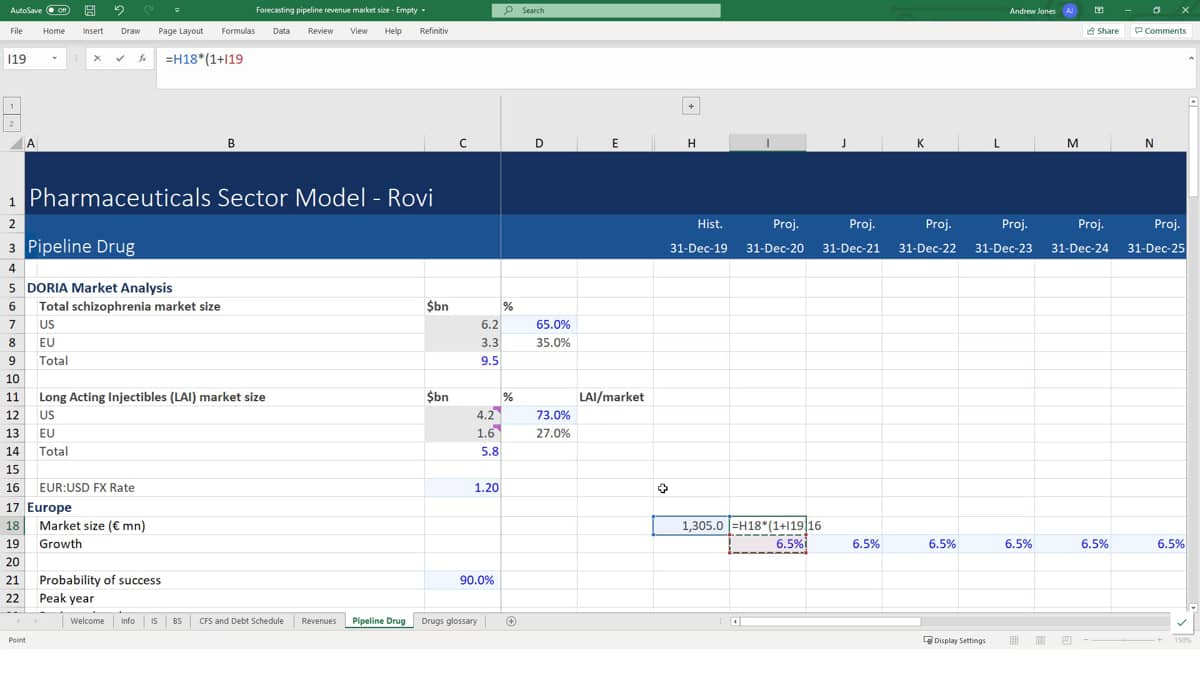The height and width of the screenshot is (675, 1200).
Task: Open the Draw ribbon tab
Action: [x=130, y=31]
